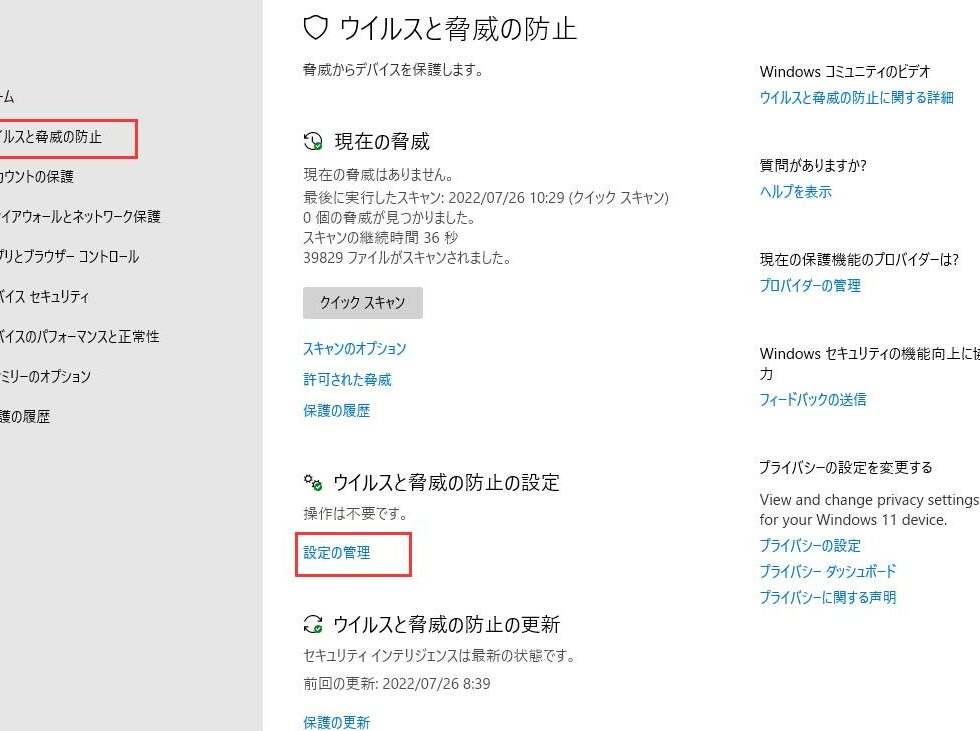Select the firewall and network protection sidebar item
The width and height of the screenshot is (980, 731).
point(80,217)
